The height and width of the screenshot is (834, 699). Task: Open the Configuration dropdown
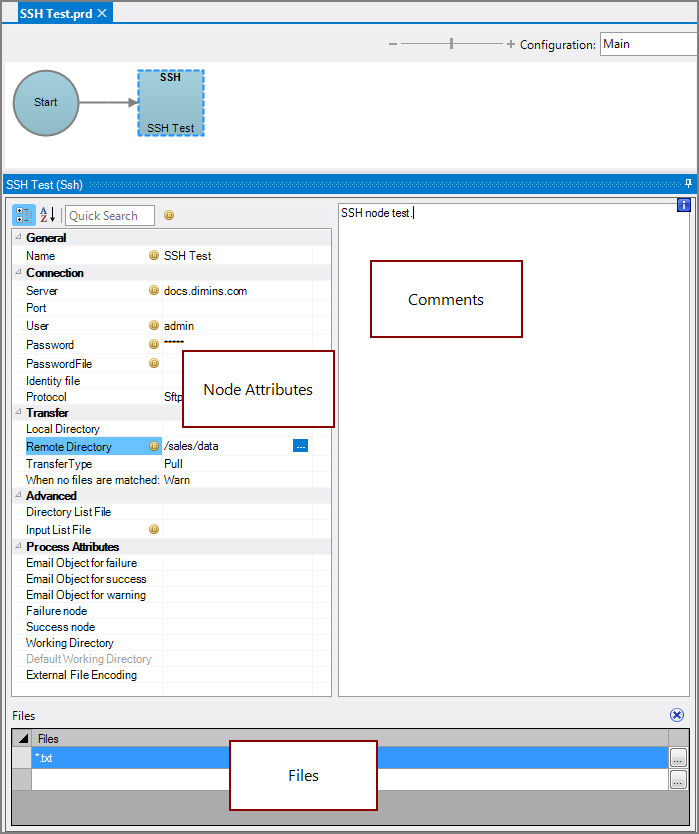coord(648,44)
